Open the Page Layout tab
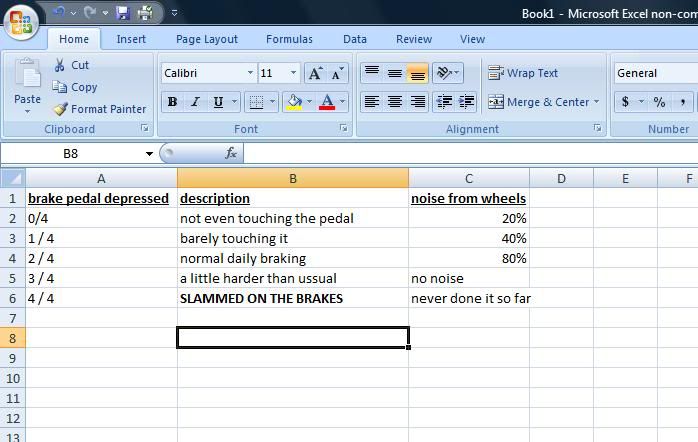698x442 pixels. [207, 39]
